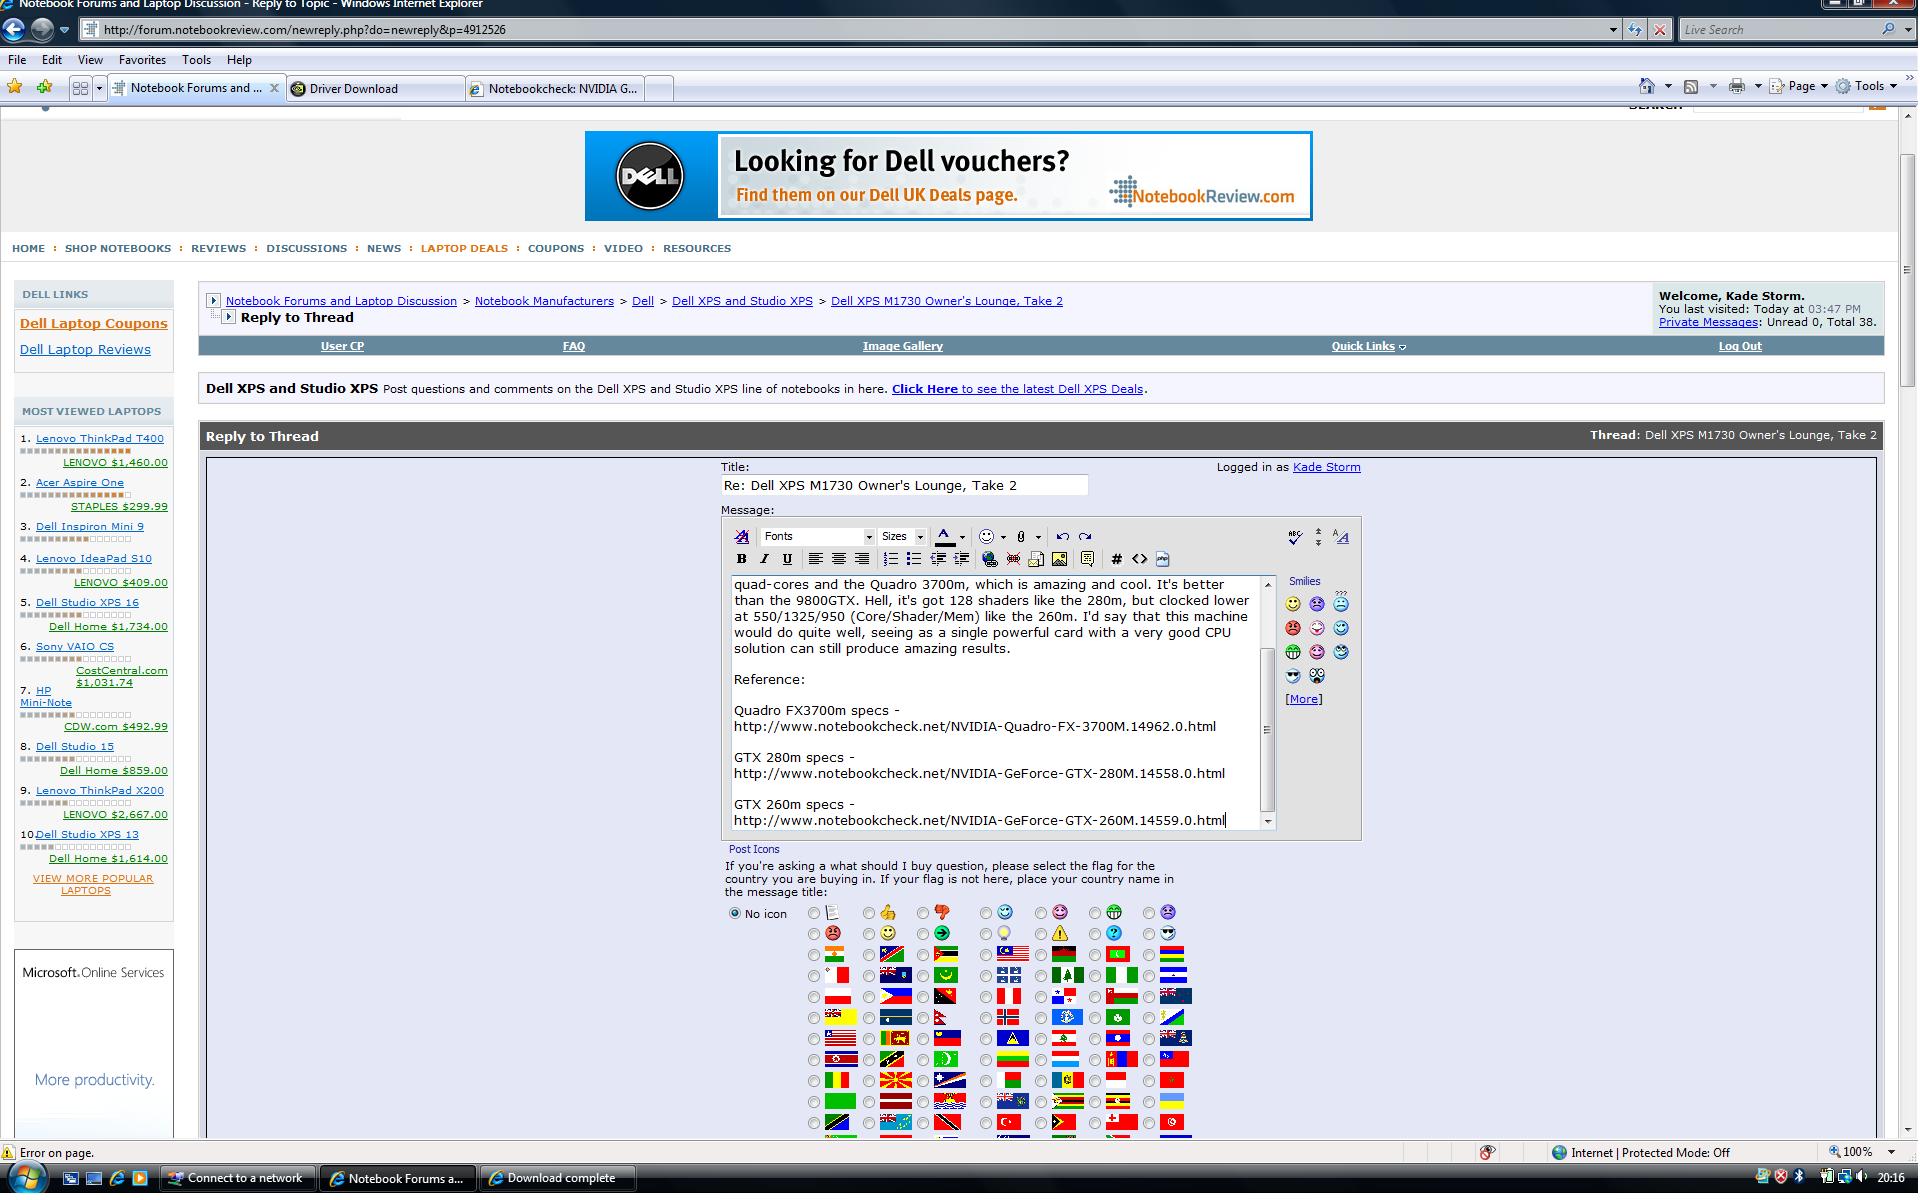Click the Log Out link

click(x=1740, y=346)
